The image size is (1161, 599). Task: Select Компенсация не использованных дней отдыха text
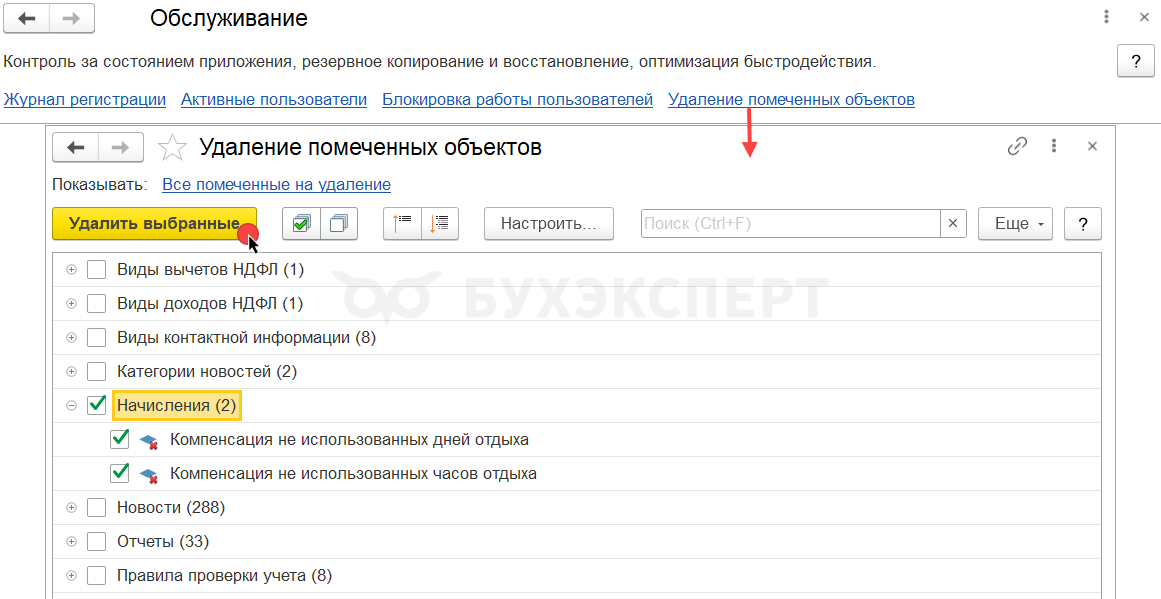(349, 439)
